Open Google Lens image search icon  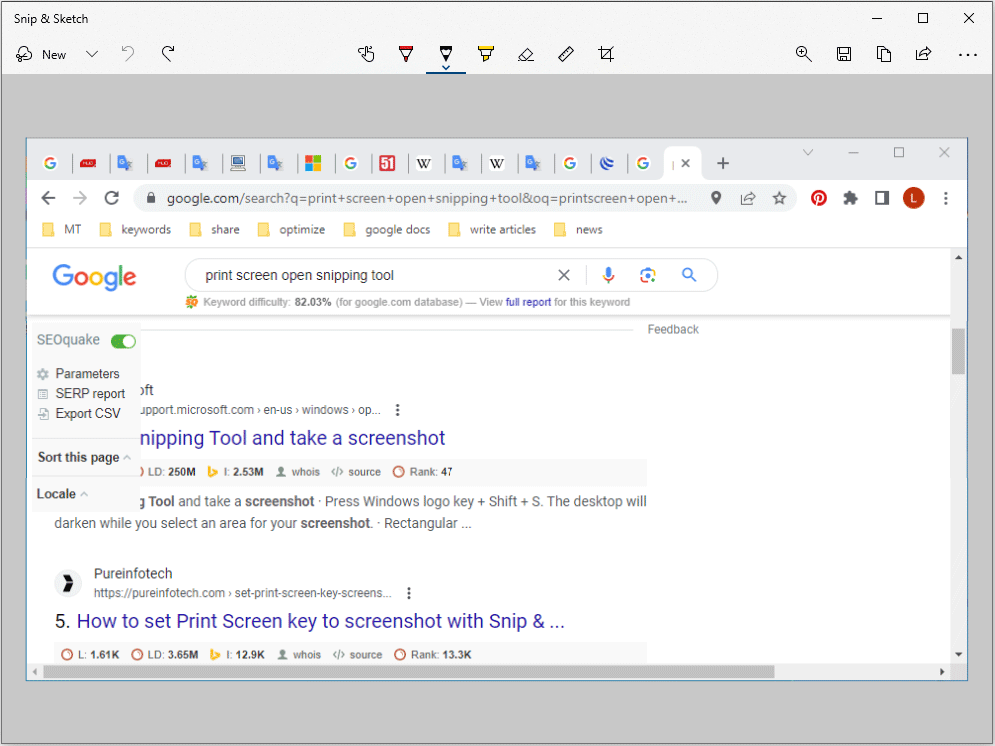647,275
